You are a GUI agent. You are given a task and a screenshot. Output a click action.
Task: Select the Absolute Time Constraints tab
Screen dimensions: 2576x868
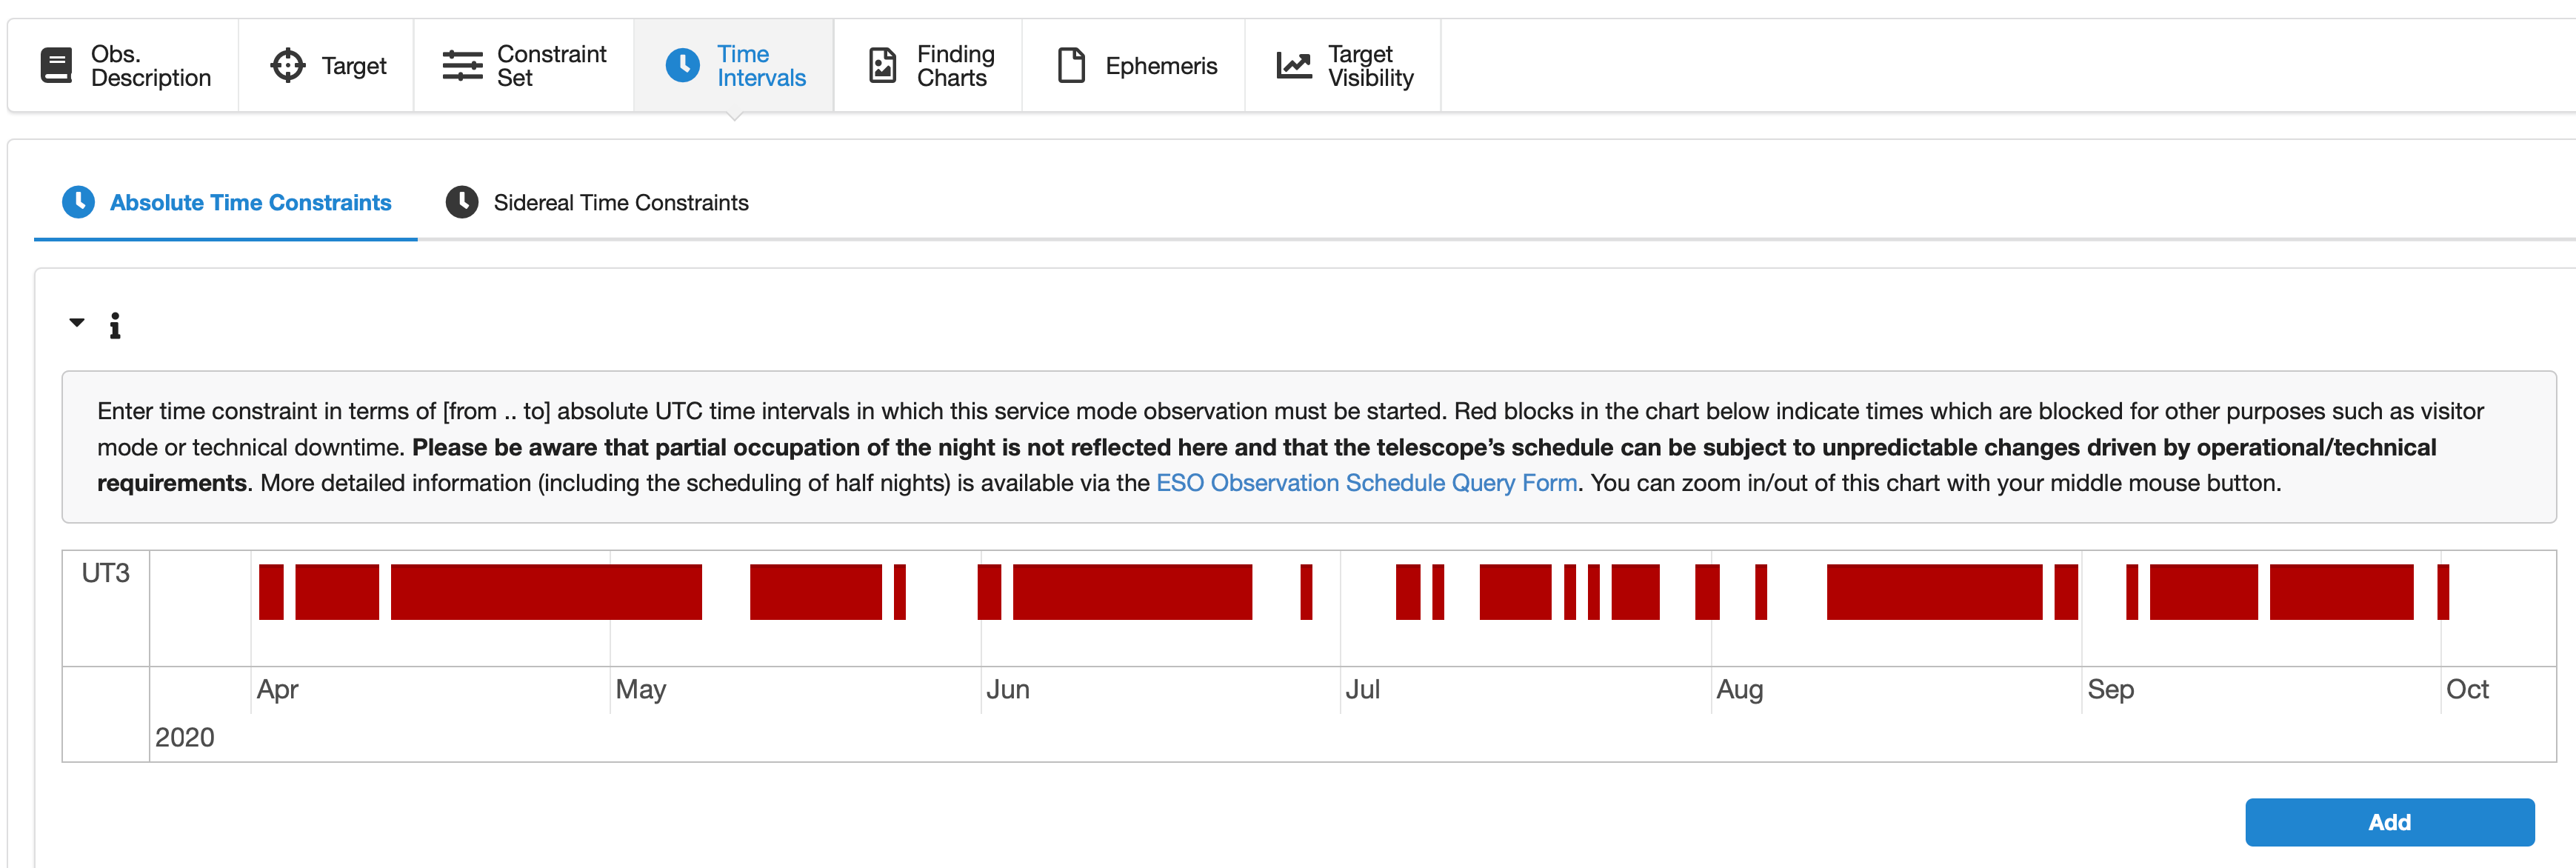coord(250,203)
